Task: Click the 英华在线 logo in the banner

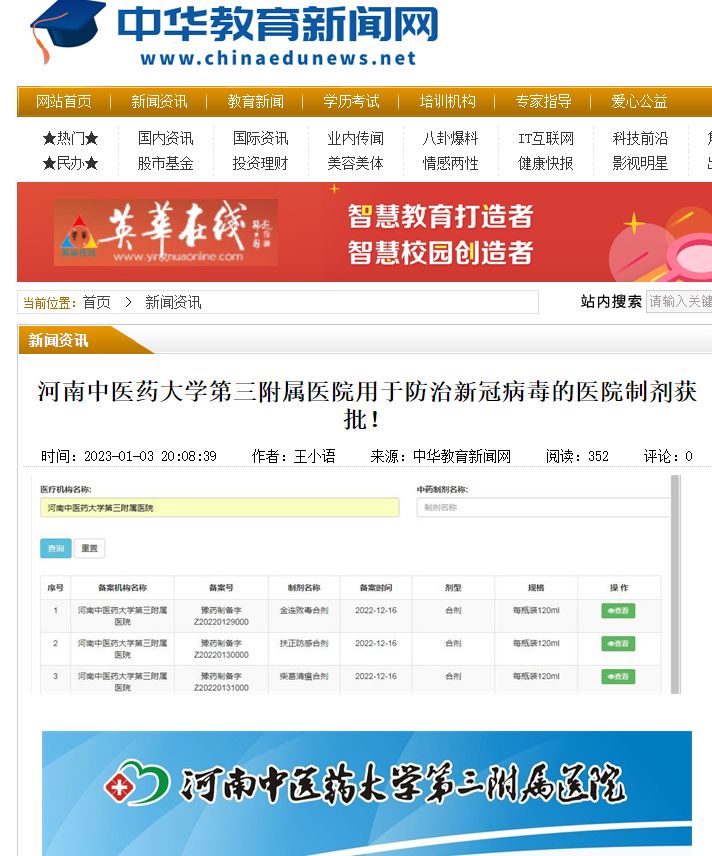Action: tap(165, 233)
